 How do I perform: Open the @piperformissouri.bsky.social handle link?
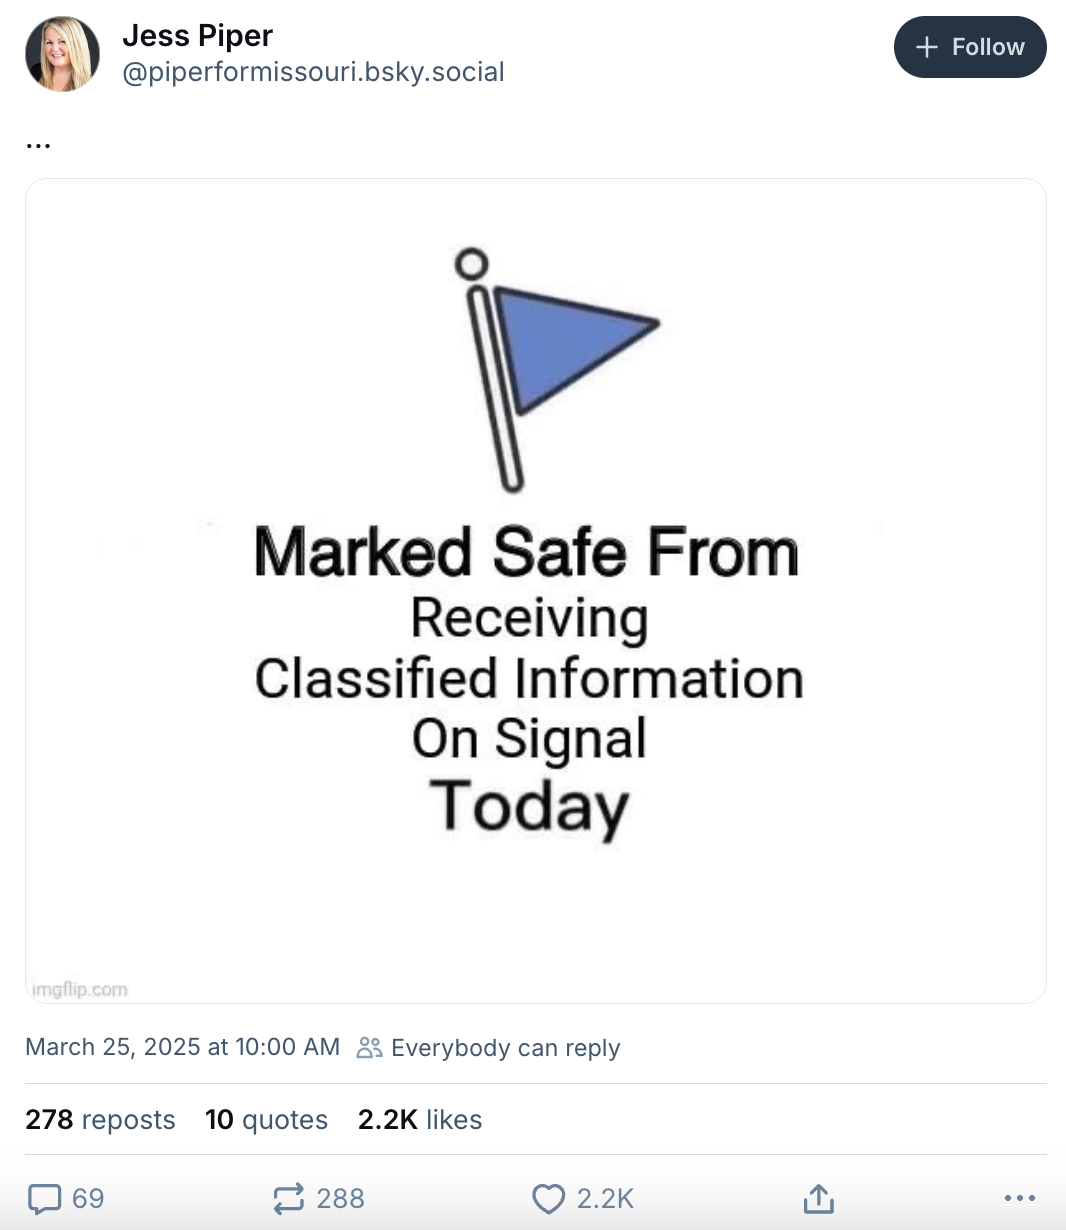click(313, 72)
